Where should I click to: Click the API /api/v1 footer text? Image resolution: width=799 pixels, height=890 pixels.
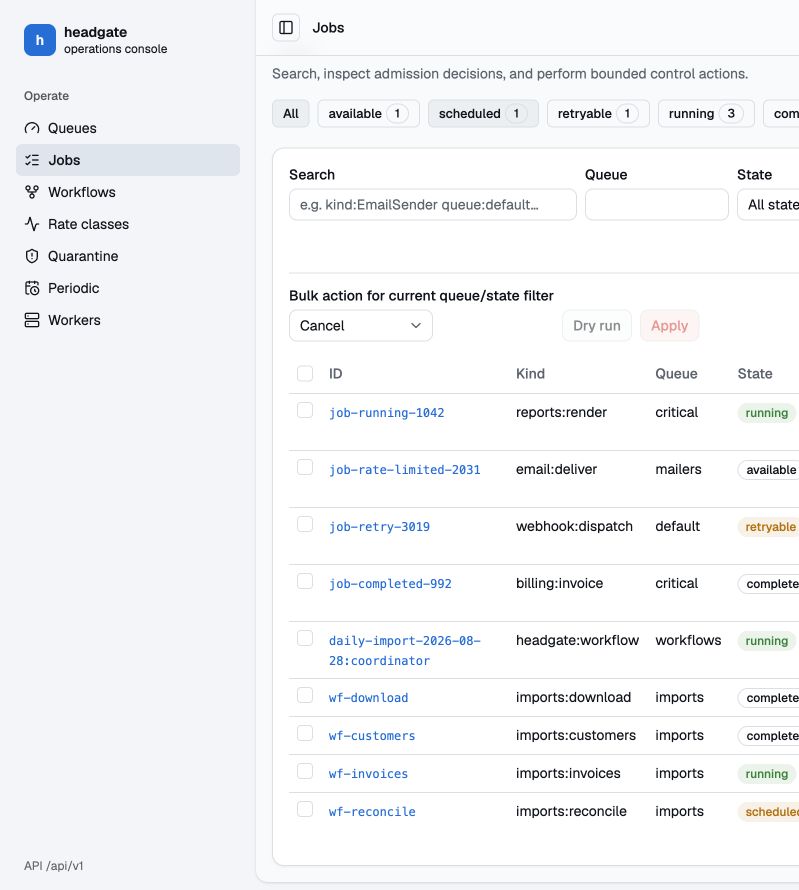(x=54, y=866)
